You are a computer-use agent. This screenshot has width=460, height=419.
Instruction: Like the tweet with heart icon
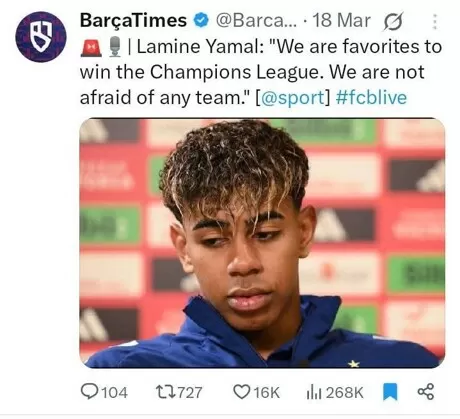pyautogui.click(x=241, y=392)
